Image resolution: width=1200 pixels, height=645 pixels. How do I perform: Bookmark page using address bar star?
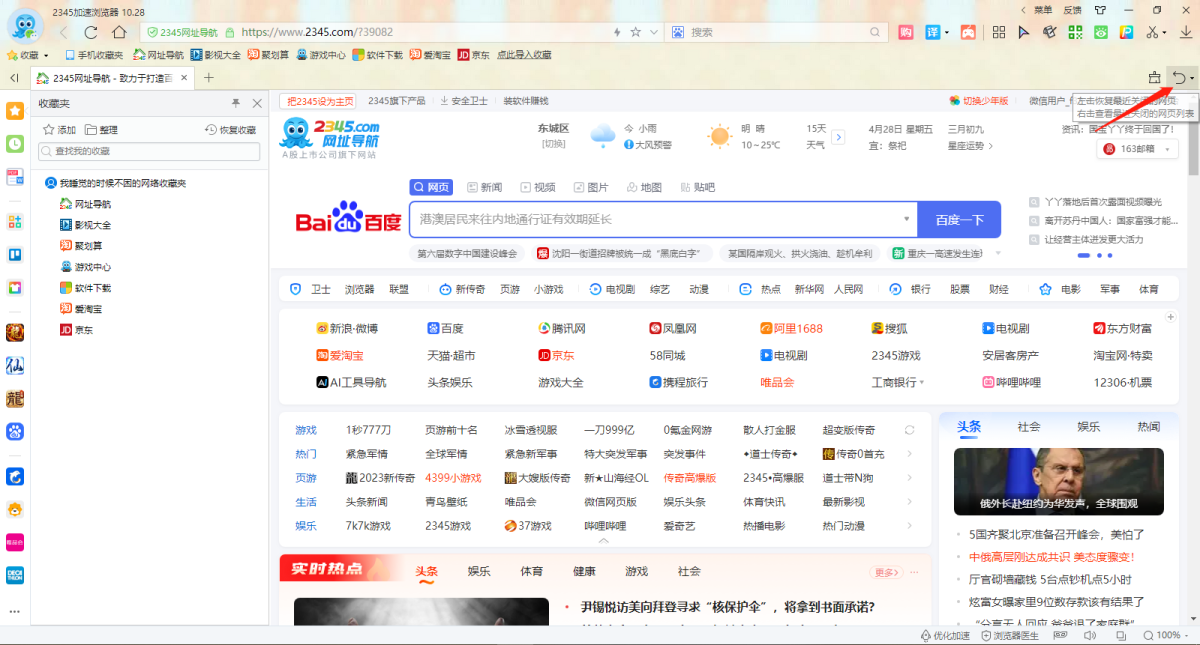636,32
